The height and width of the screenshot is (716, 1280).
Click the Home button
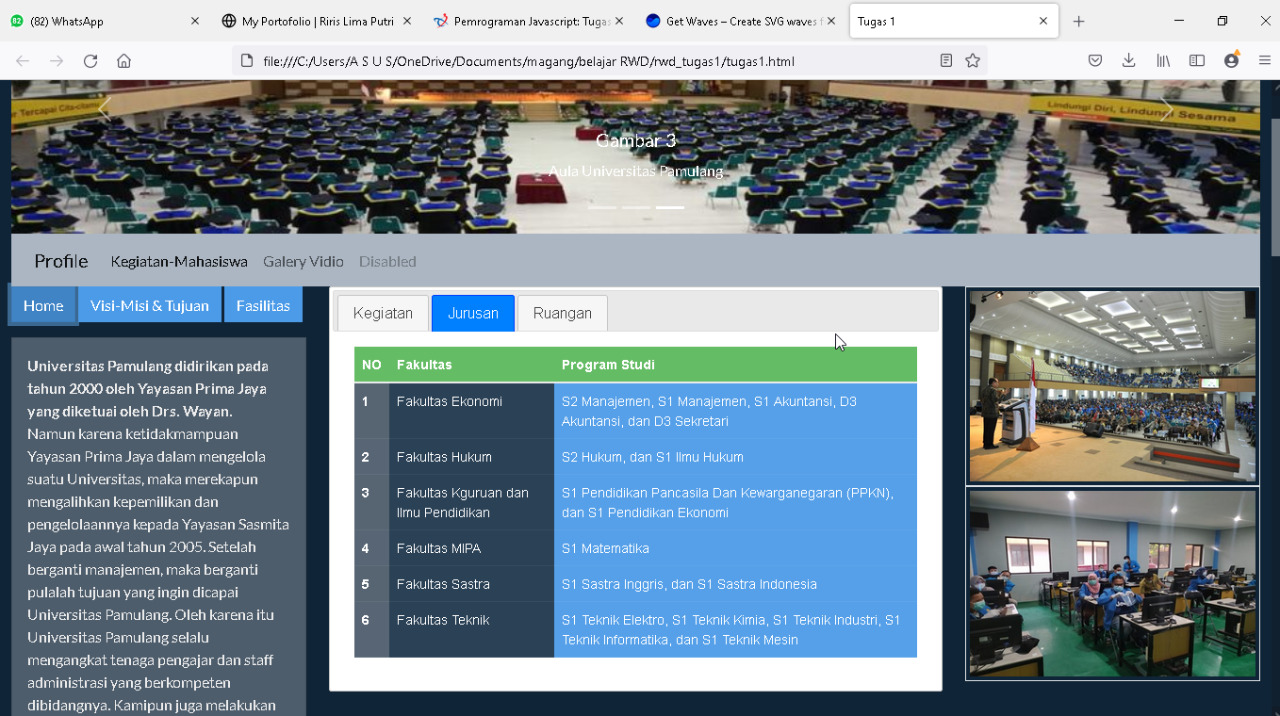coord(43,305)
